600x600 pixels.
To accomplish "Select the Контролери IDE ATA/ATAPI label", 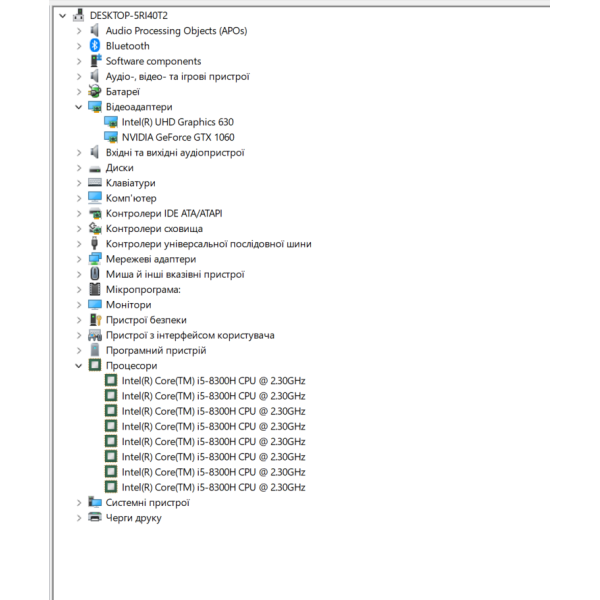I will click(x=164, y=213).
